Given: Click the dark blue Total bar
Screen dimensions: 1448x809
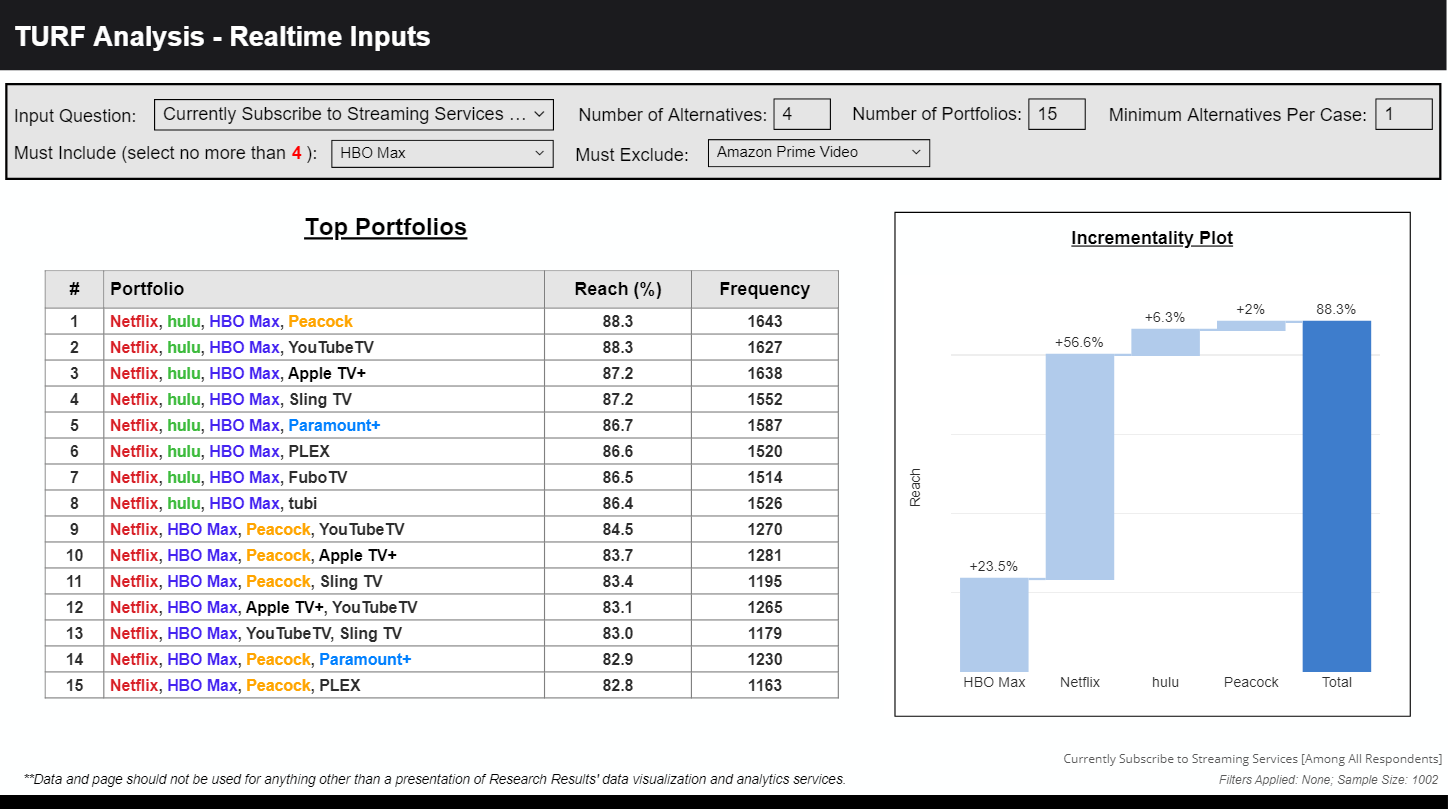Looking at the screenshot, I should (1337, 496).
